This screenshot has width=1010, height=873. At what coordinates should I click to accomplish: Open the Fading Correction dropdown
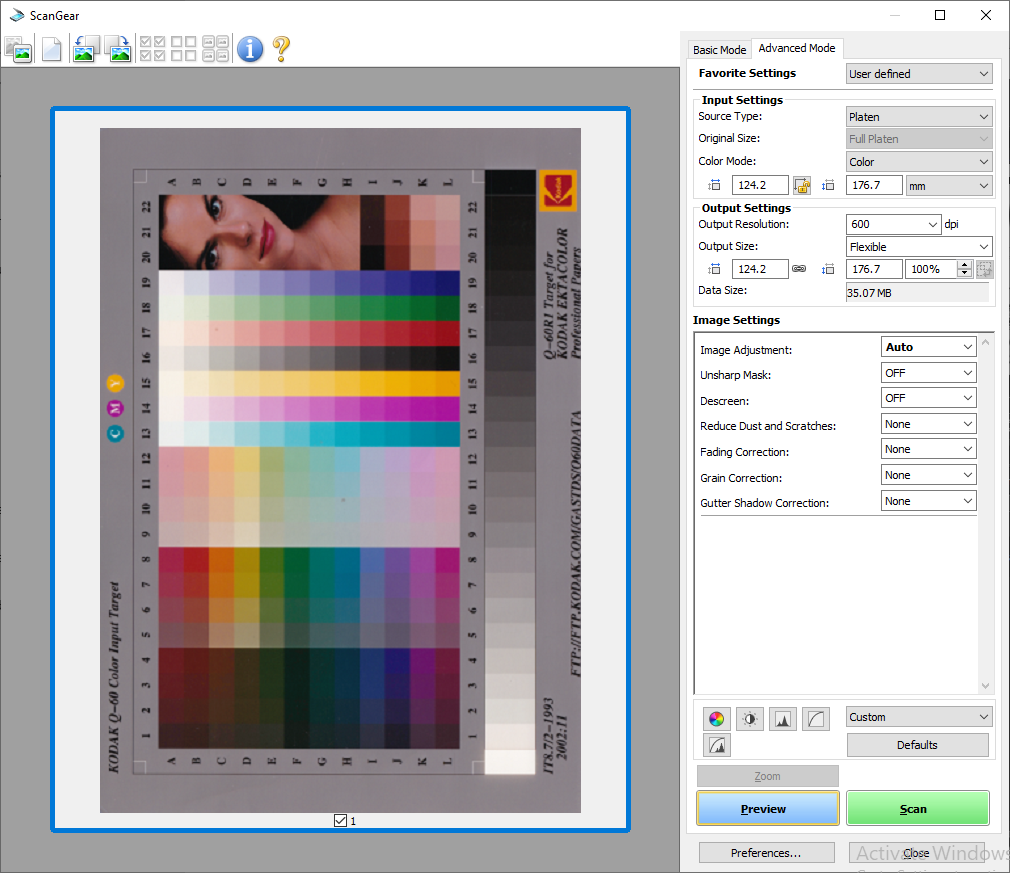(x=928, y=449)
